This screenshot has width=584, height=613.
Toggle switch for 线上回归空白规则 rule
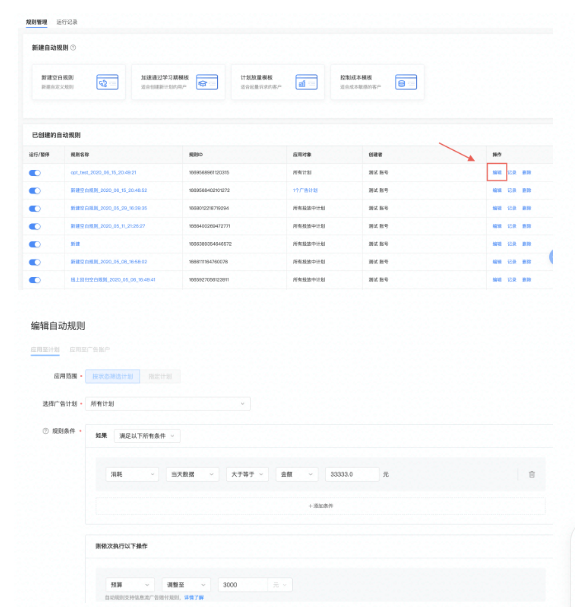[35, 280]
